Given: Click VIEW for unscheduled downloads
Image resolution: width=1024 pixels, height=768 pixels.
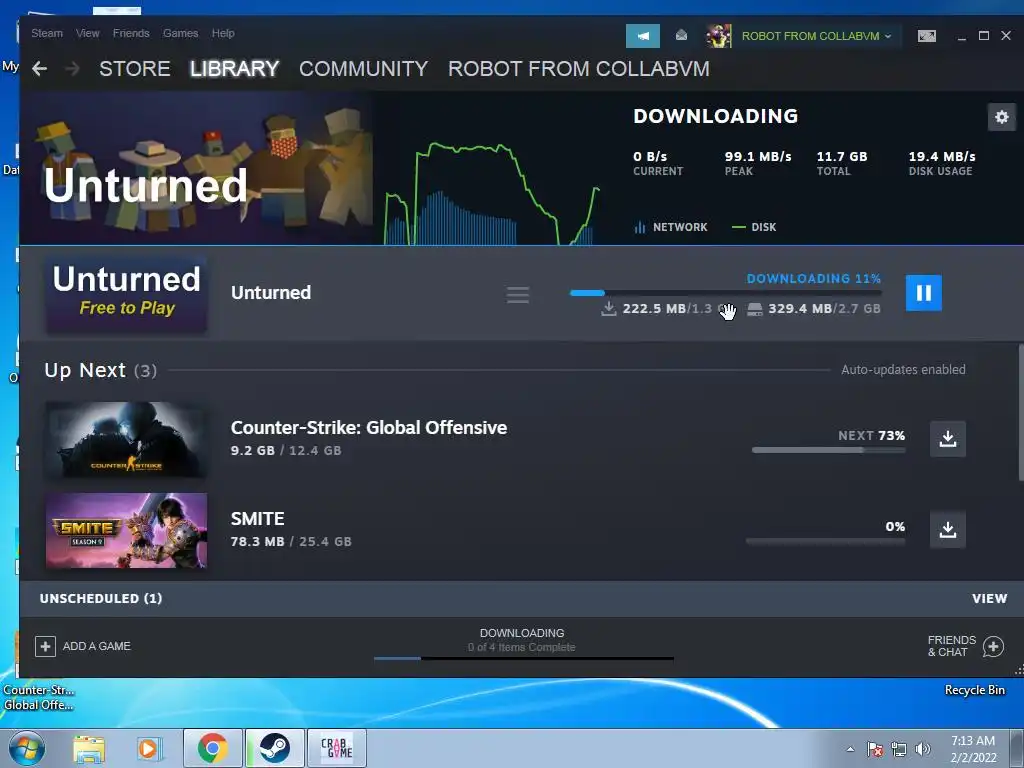Looking at the screenshot, I should tap(989, 599).
